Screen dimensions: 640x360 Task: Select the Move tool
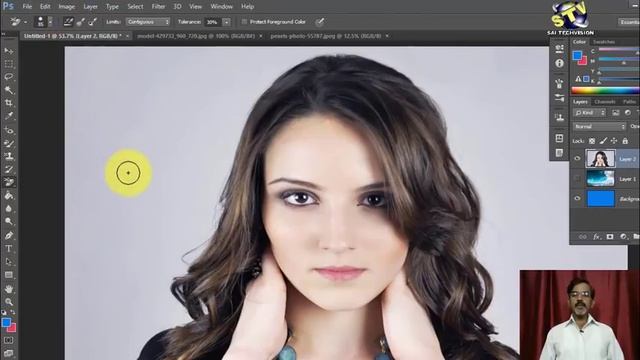[x=9, y=51]
